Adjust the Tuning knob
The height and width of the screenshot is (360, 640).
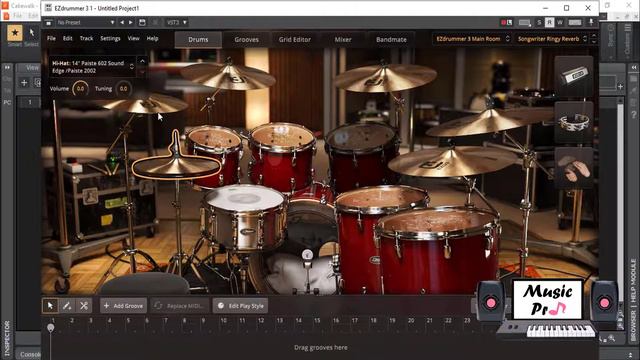pos(123,89)
